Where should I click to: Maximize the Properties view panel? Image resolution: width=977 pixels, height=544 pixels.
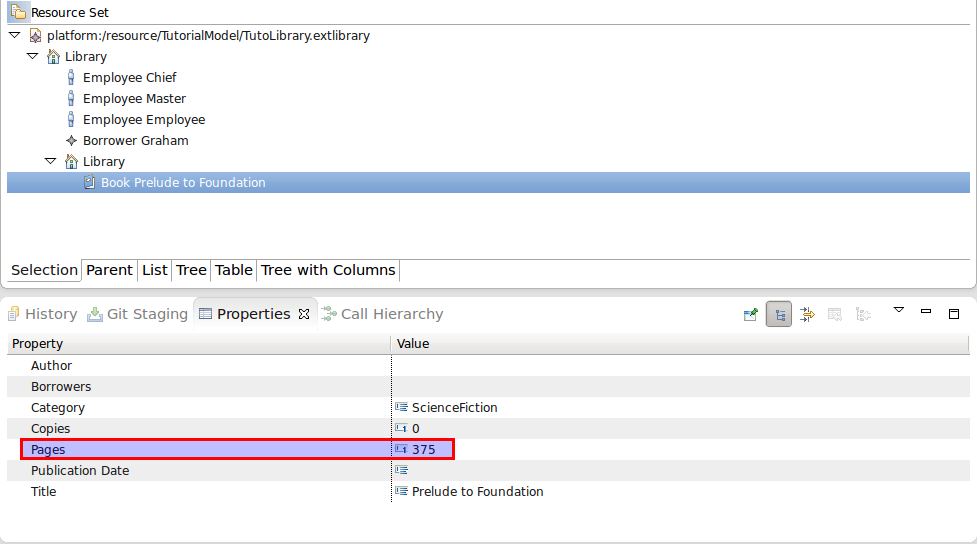pos(954,313)
